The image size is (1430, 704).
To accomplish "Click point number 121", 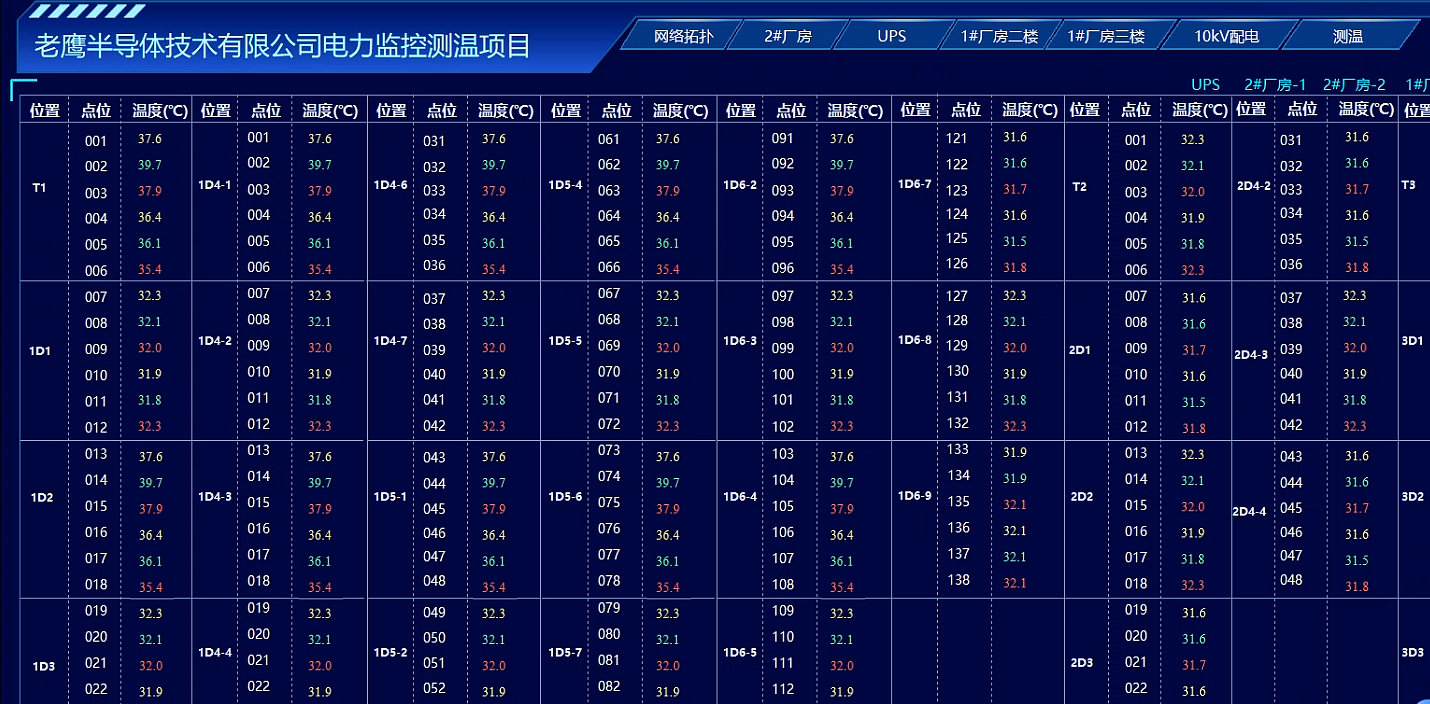I will [957, 138].
